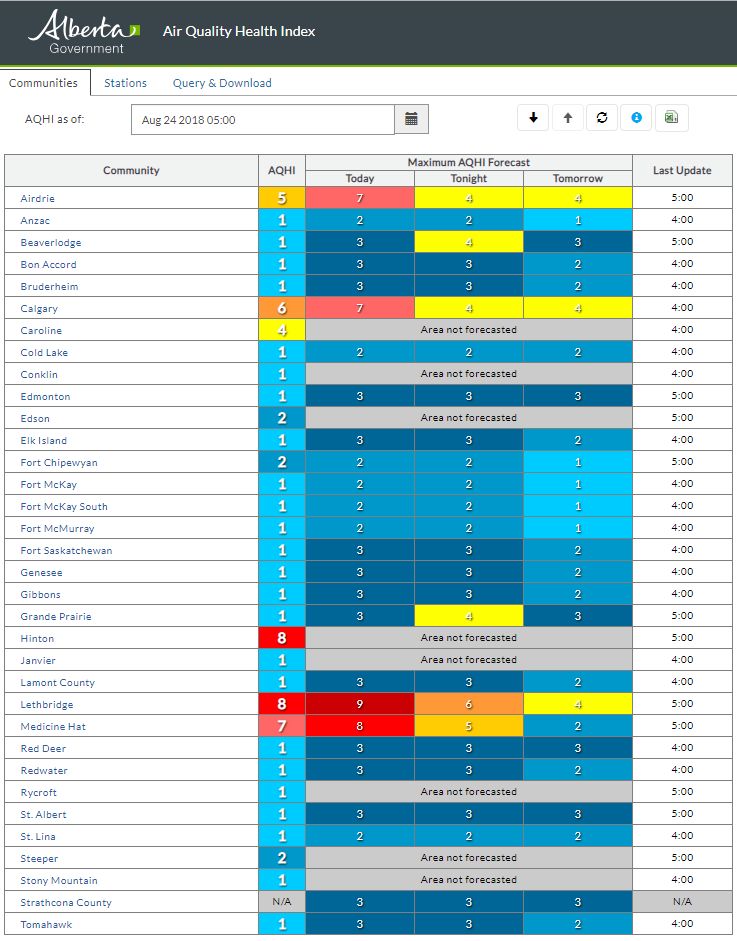737x941 pixels.
Task: Click Airdrie's orange AQHI value 5
Action: coord(282,199)
